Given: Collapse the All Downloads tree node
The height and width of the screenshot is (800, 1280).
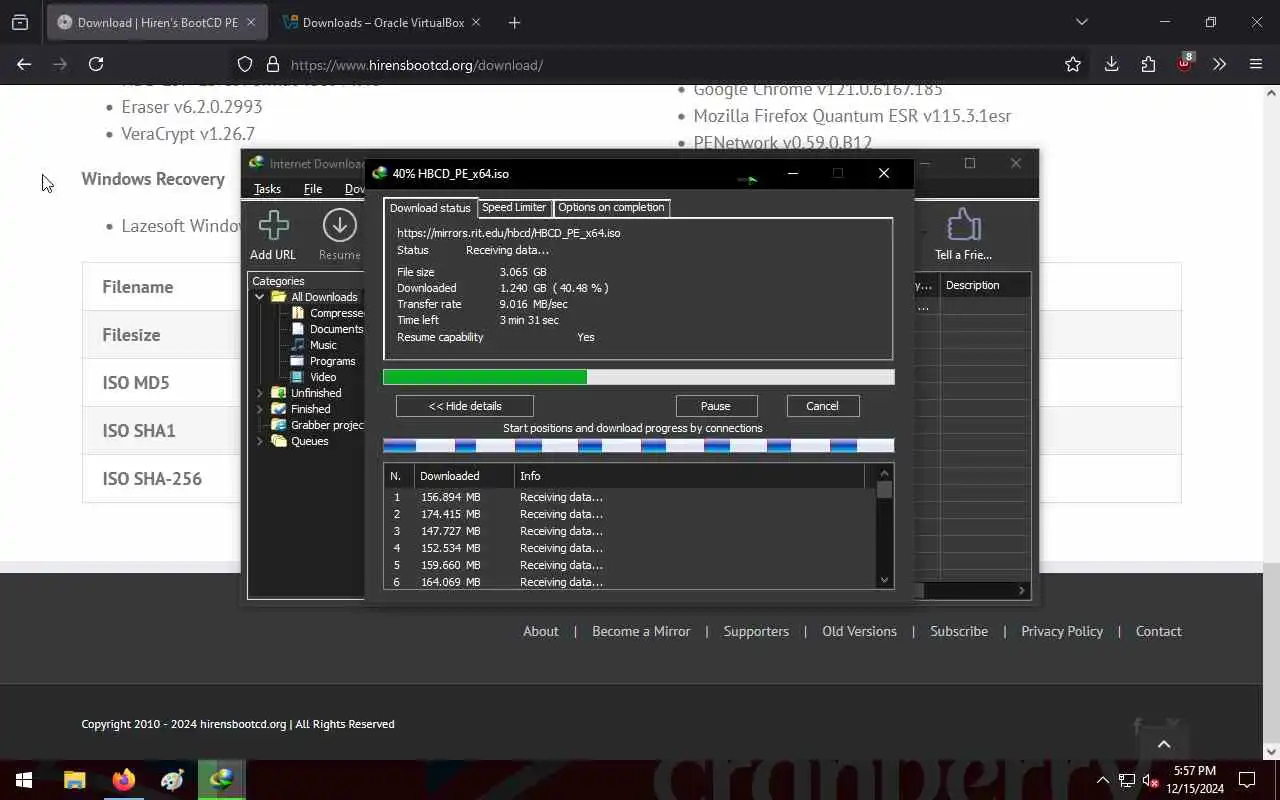Looking at the screenshot, I should point(260,297).
